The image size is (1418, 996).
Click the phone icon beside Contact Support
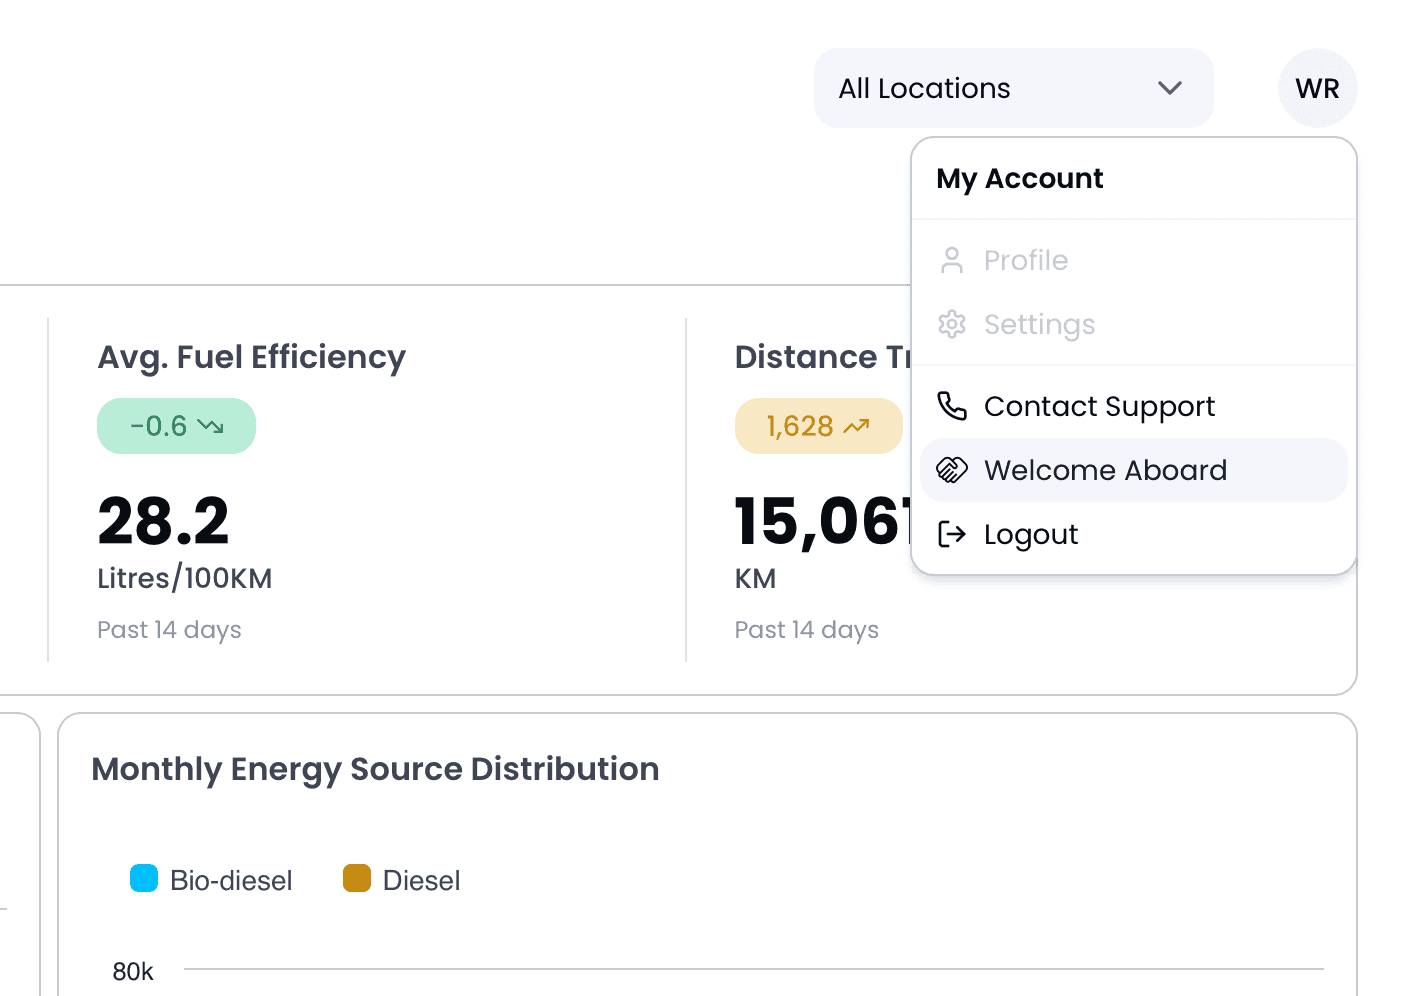pyautogui.click(x=951, y=406)
